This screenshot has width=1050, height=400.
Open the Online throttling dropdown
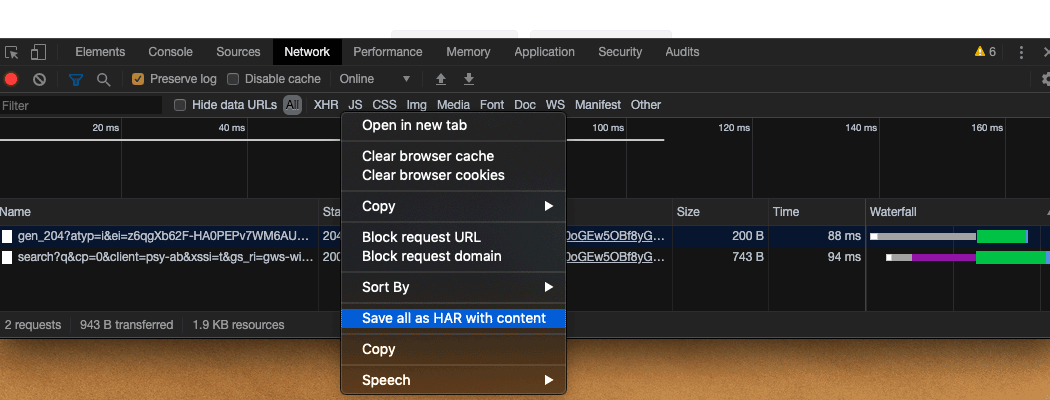click(x=375, y=79)
